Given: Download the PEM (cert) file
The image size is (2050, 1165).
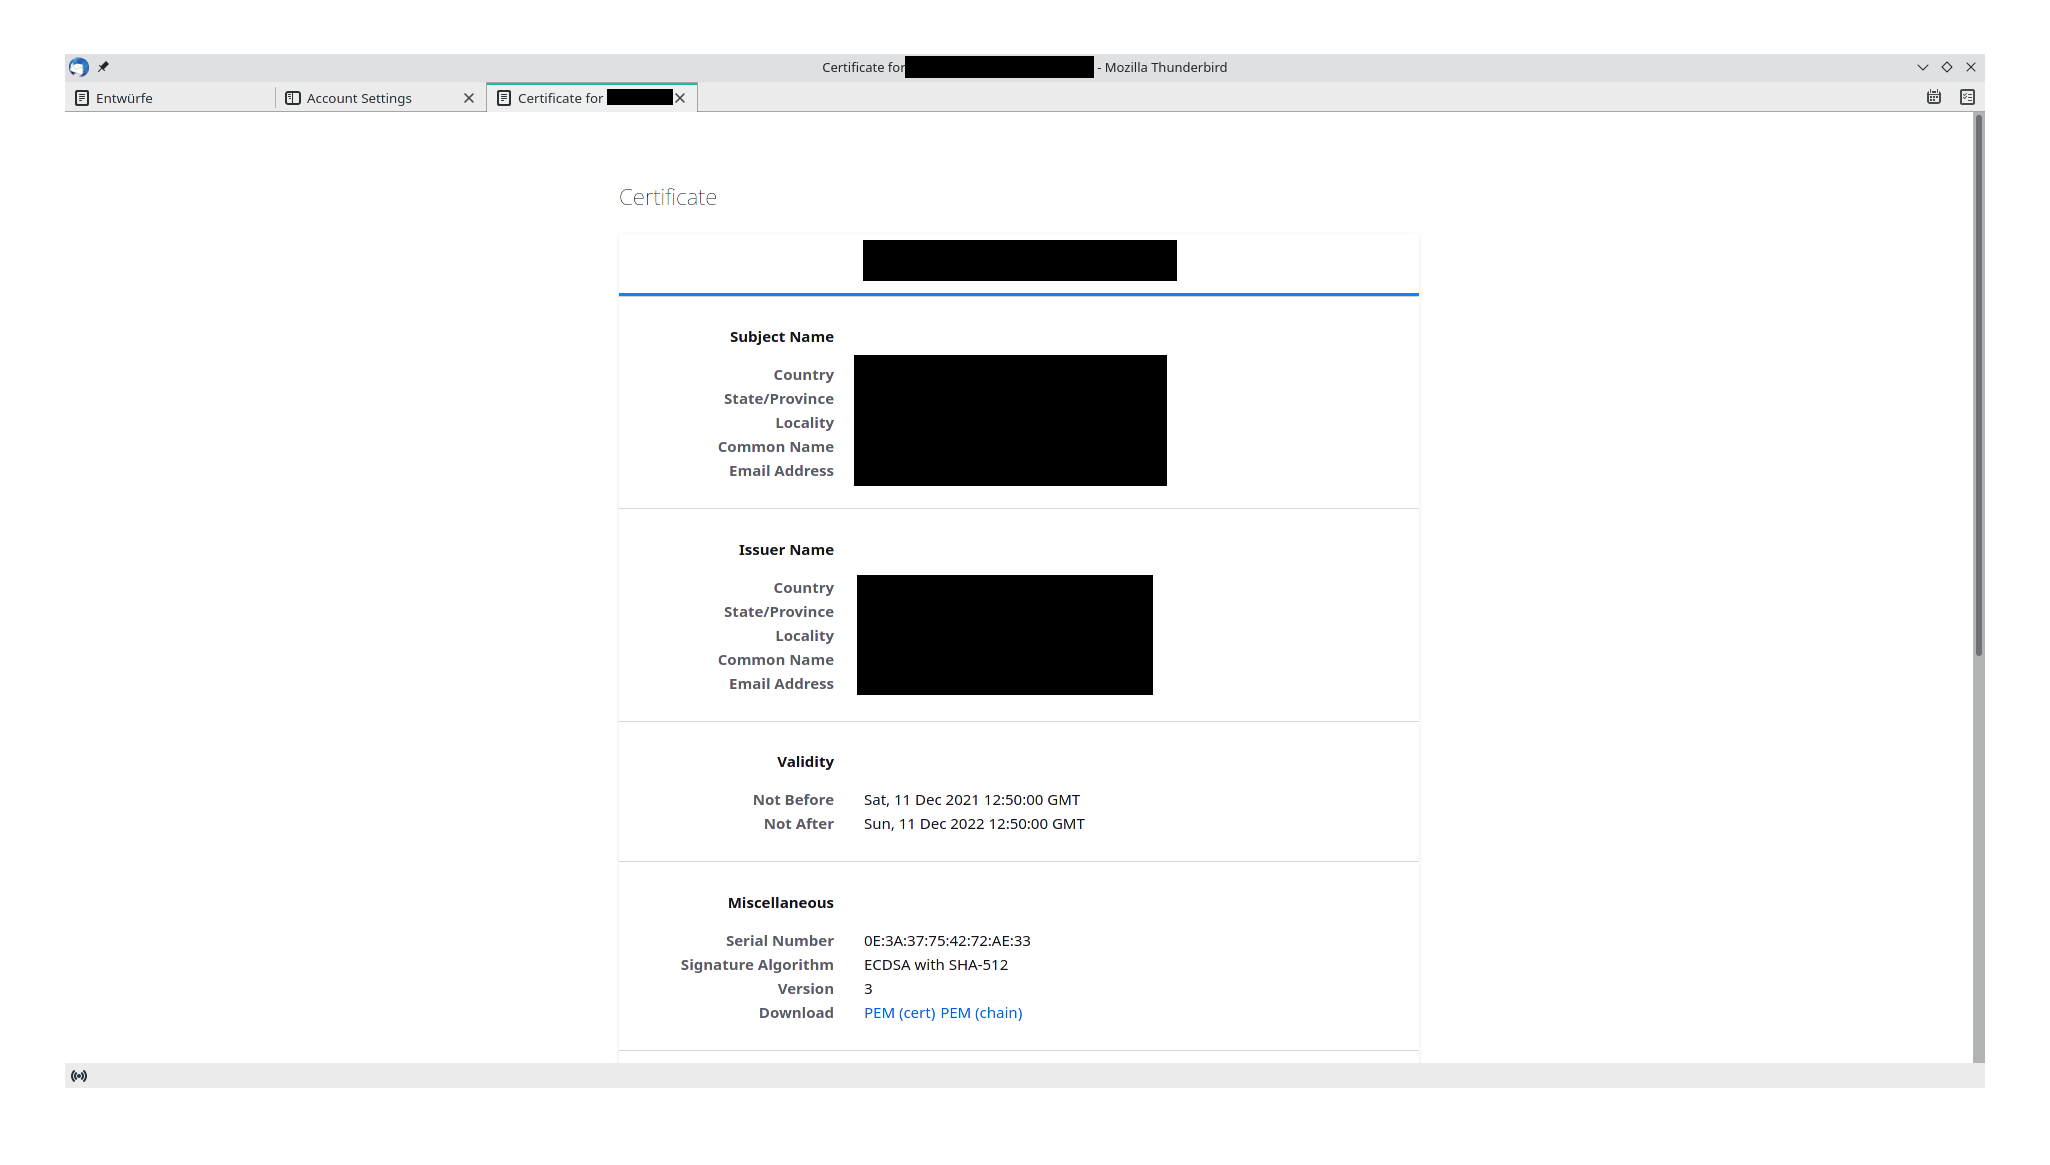Looking at the screenshot, I should point(899,1013).
